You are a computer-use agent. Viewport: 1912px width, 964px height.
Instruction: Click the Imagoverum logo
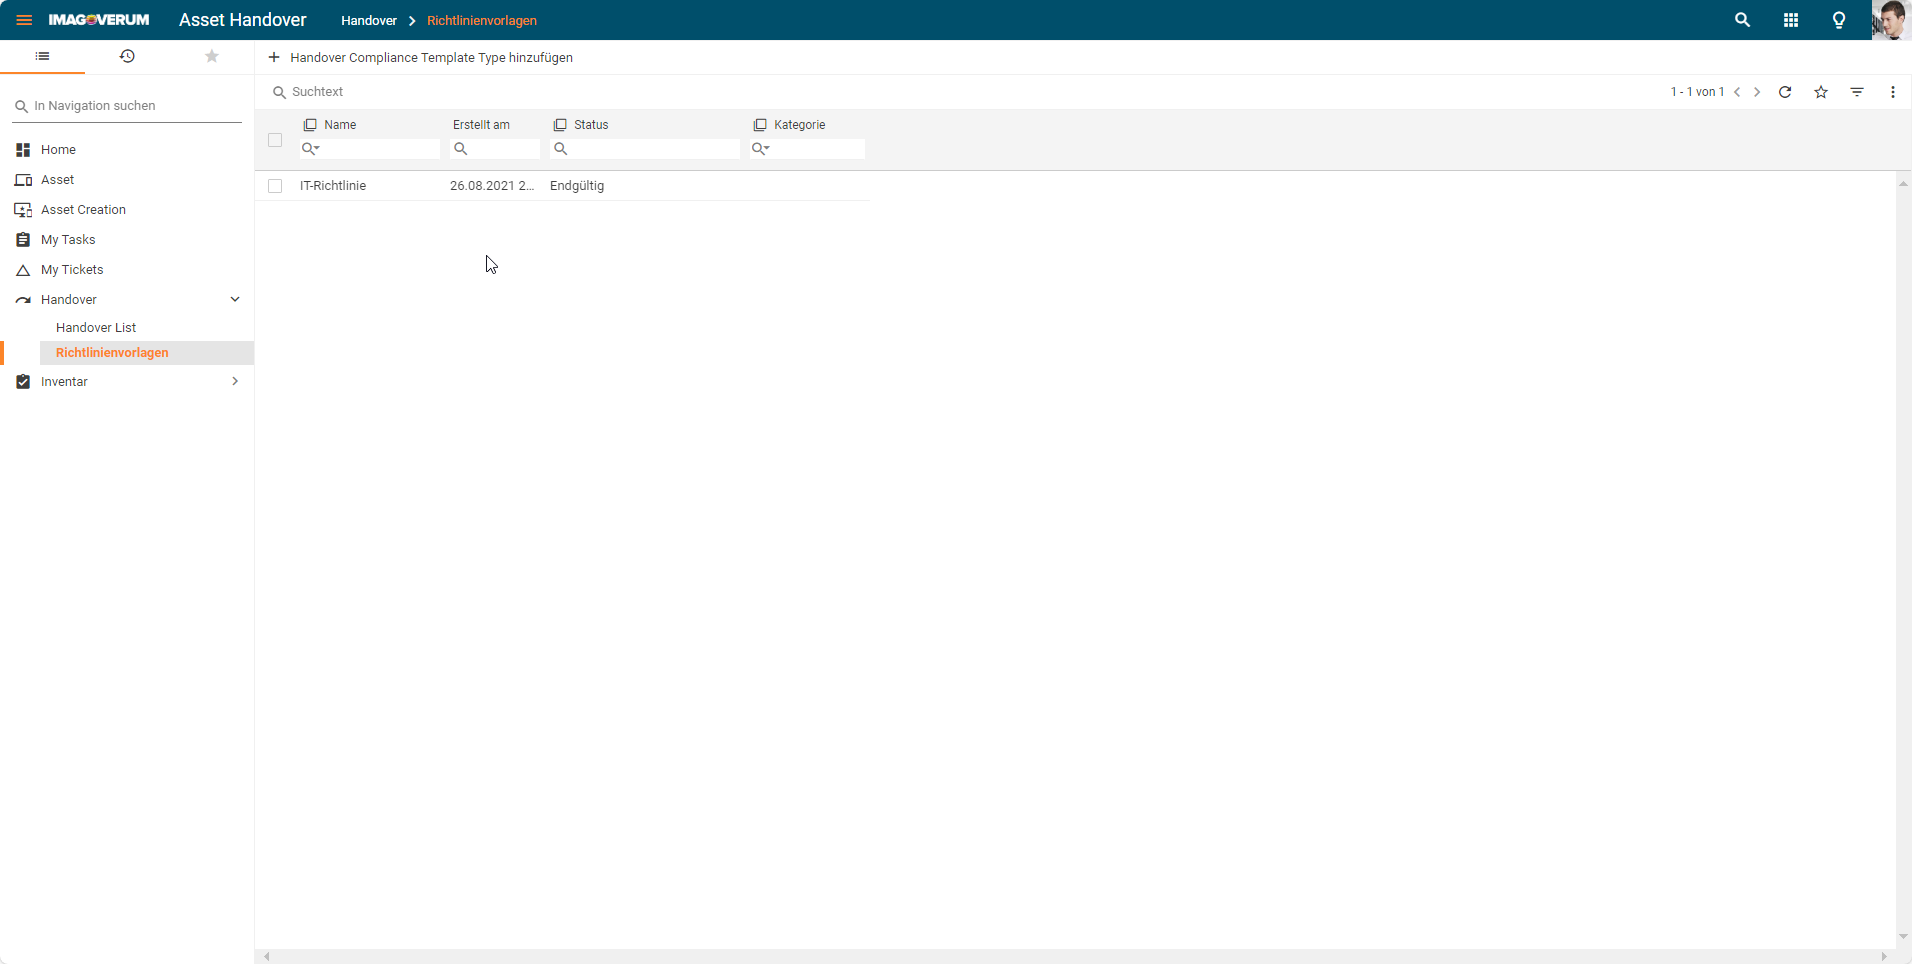99,20
